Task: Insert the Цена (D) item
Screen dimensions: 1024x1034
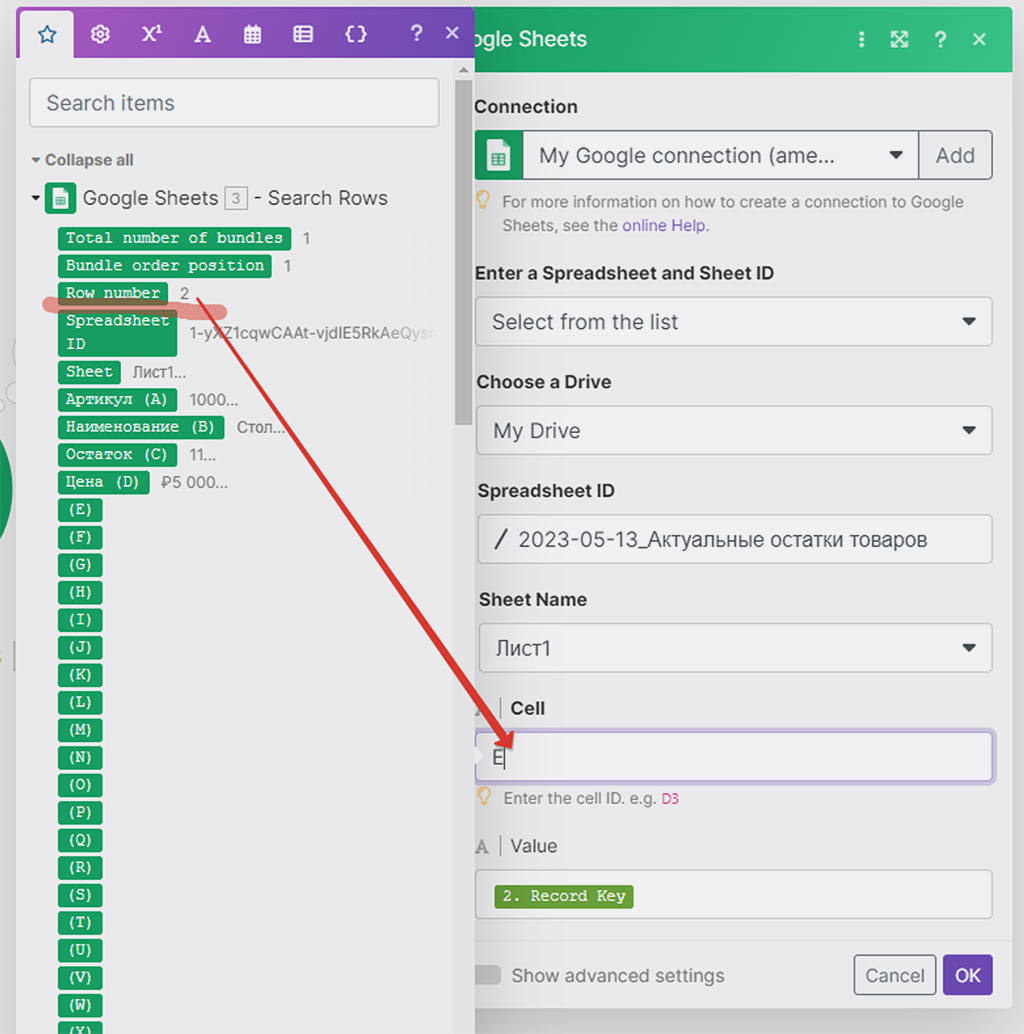Action: coord(104,482)
